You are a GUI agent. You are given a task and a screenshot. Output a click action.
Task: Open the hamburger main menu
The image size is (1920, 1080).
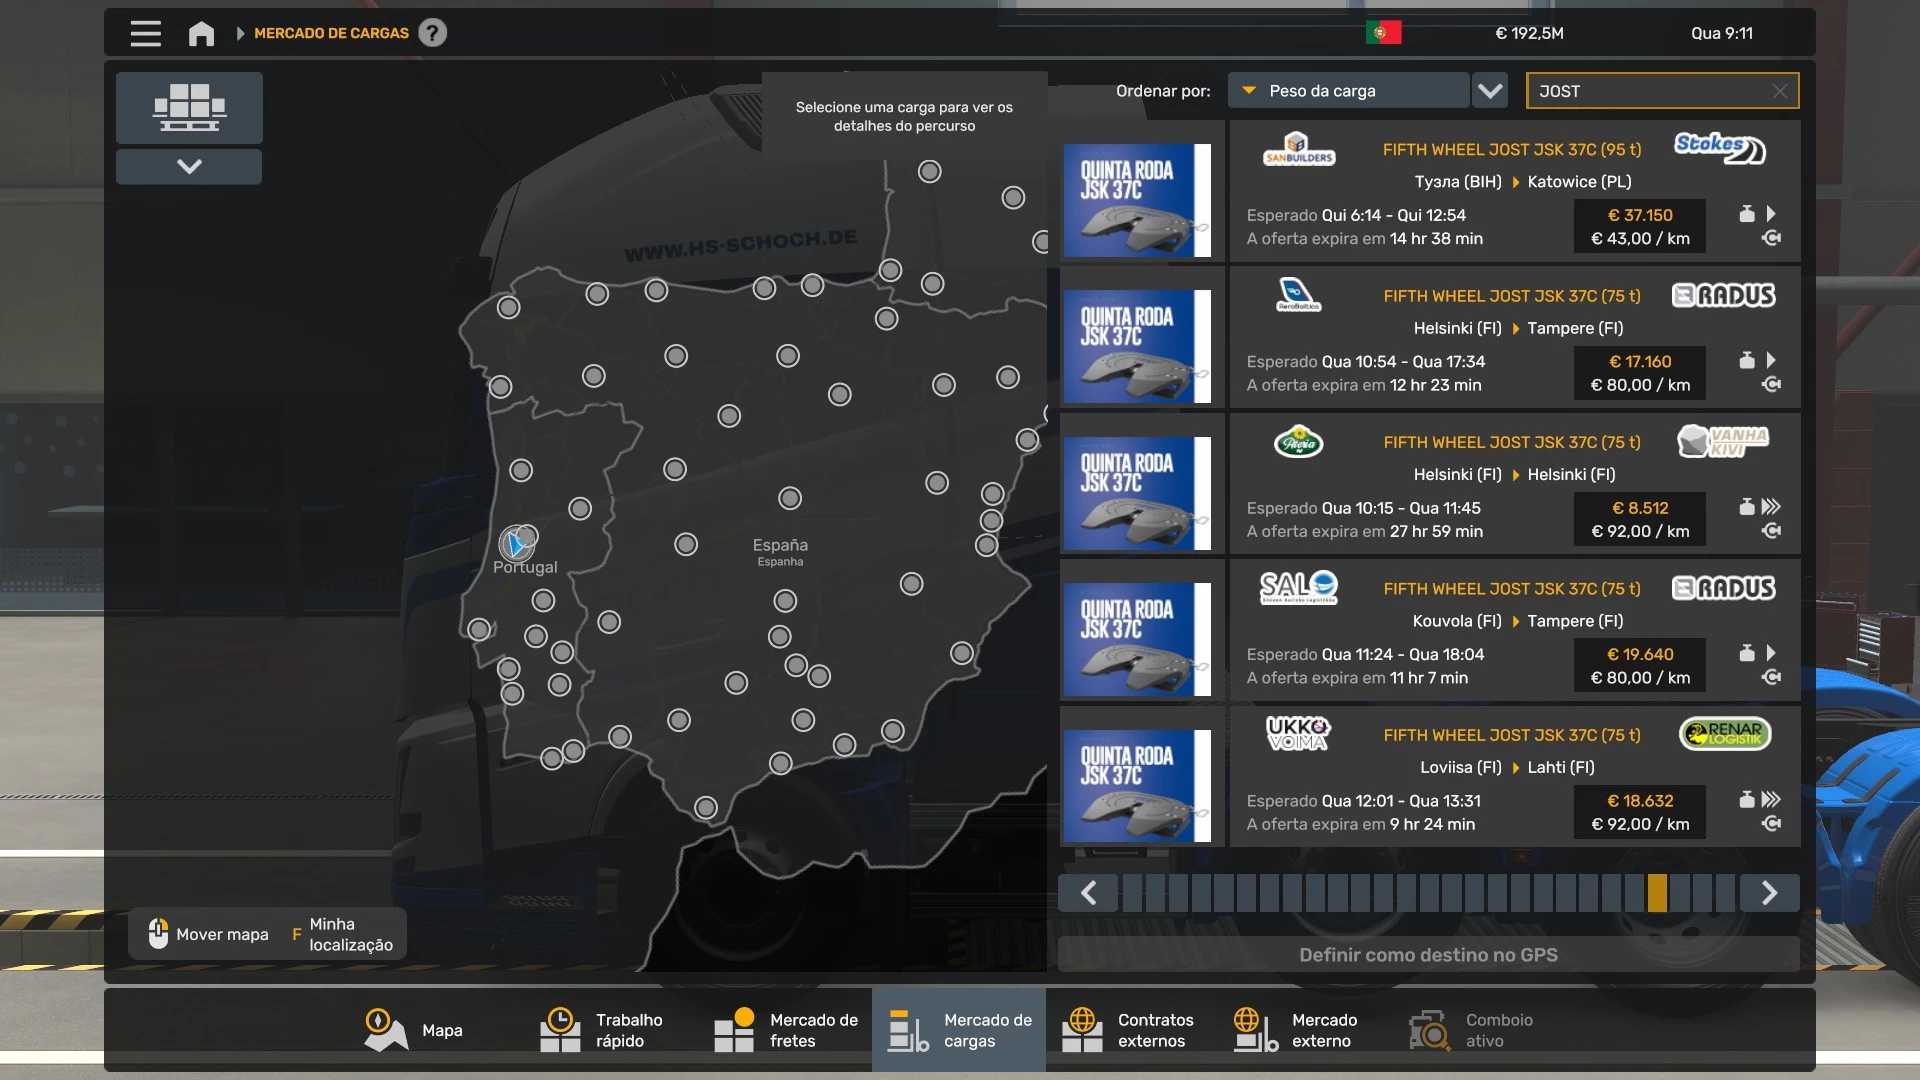coord(145,33)
